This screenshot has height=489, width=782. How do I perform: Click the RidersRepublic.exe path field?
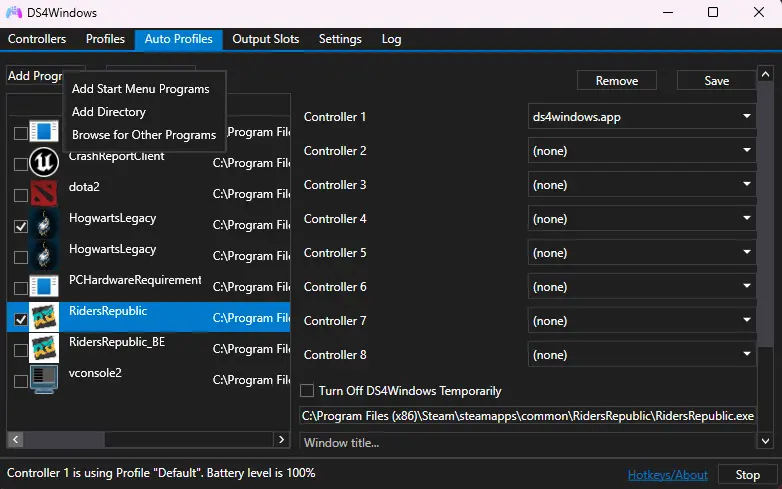coord(528,416)
